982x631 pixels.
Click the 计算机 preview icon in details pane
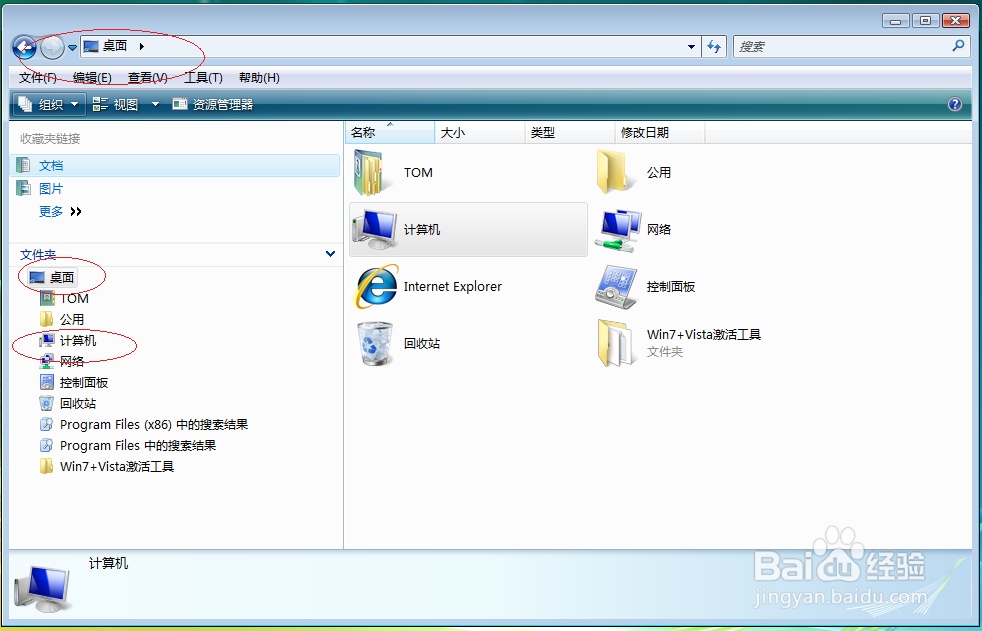[43, 588]
